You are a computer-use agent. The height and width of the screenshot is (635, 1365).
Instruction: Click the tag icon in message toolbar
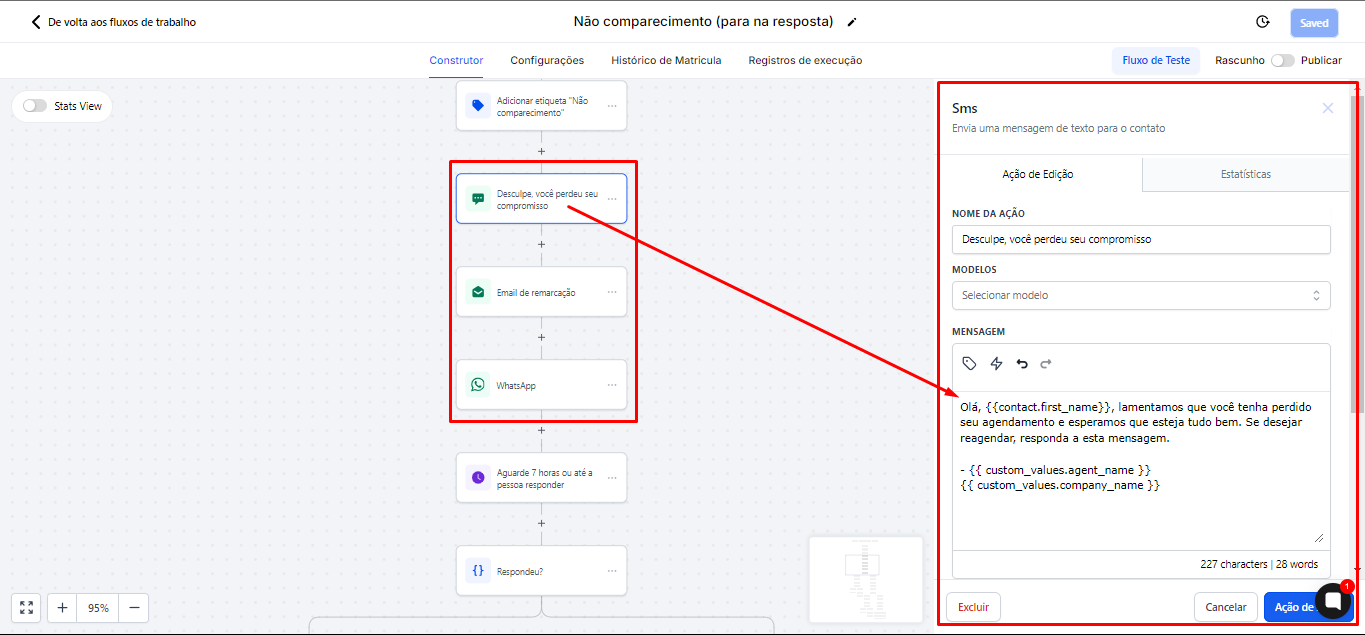click(x=969, y=364)
